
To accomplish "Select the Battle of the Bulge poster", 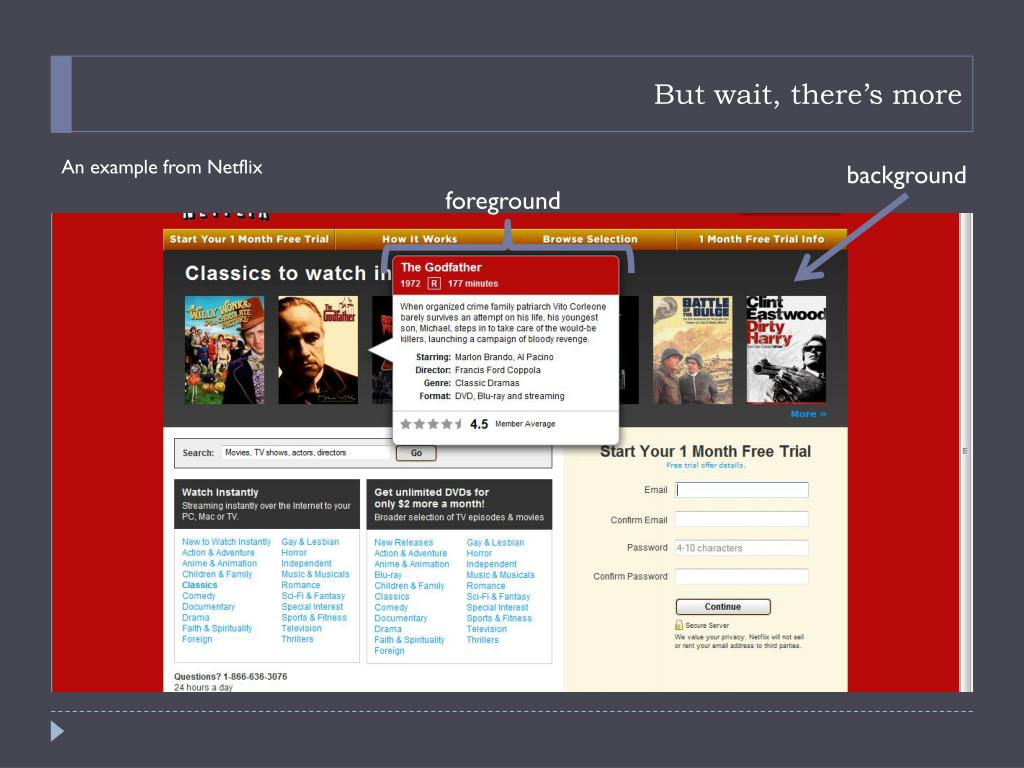I will point(693,350).
